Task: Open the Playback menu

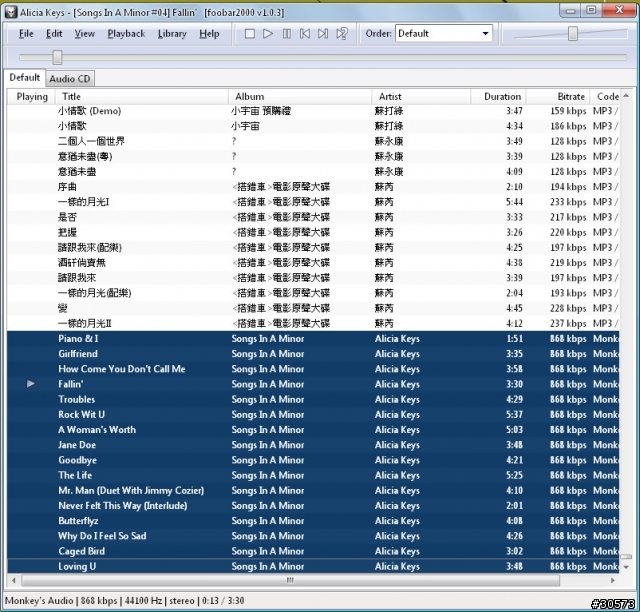Action: pos(126,33)
